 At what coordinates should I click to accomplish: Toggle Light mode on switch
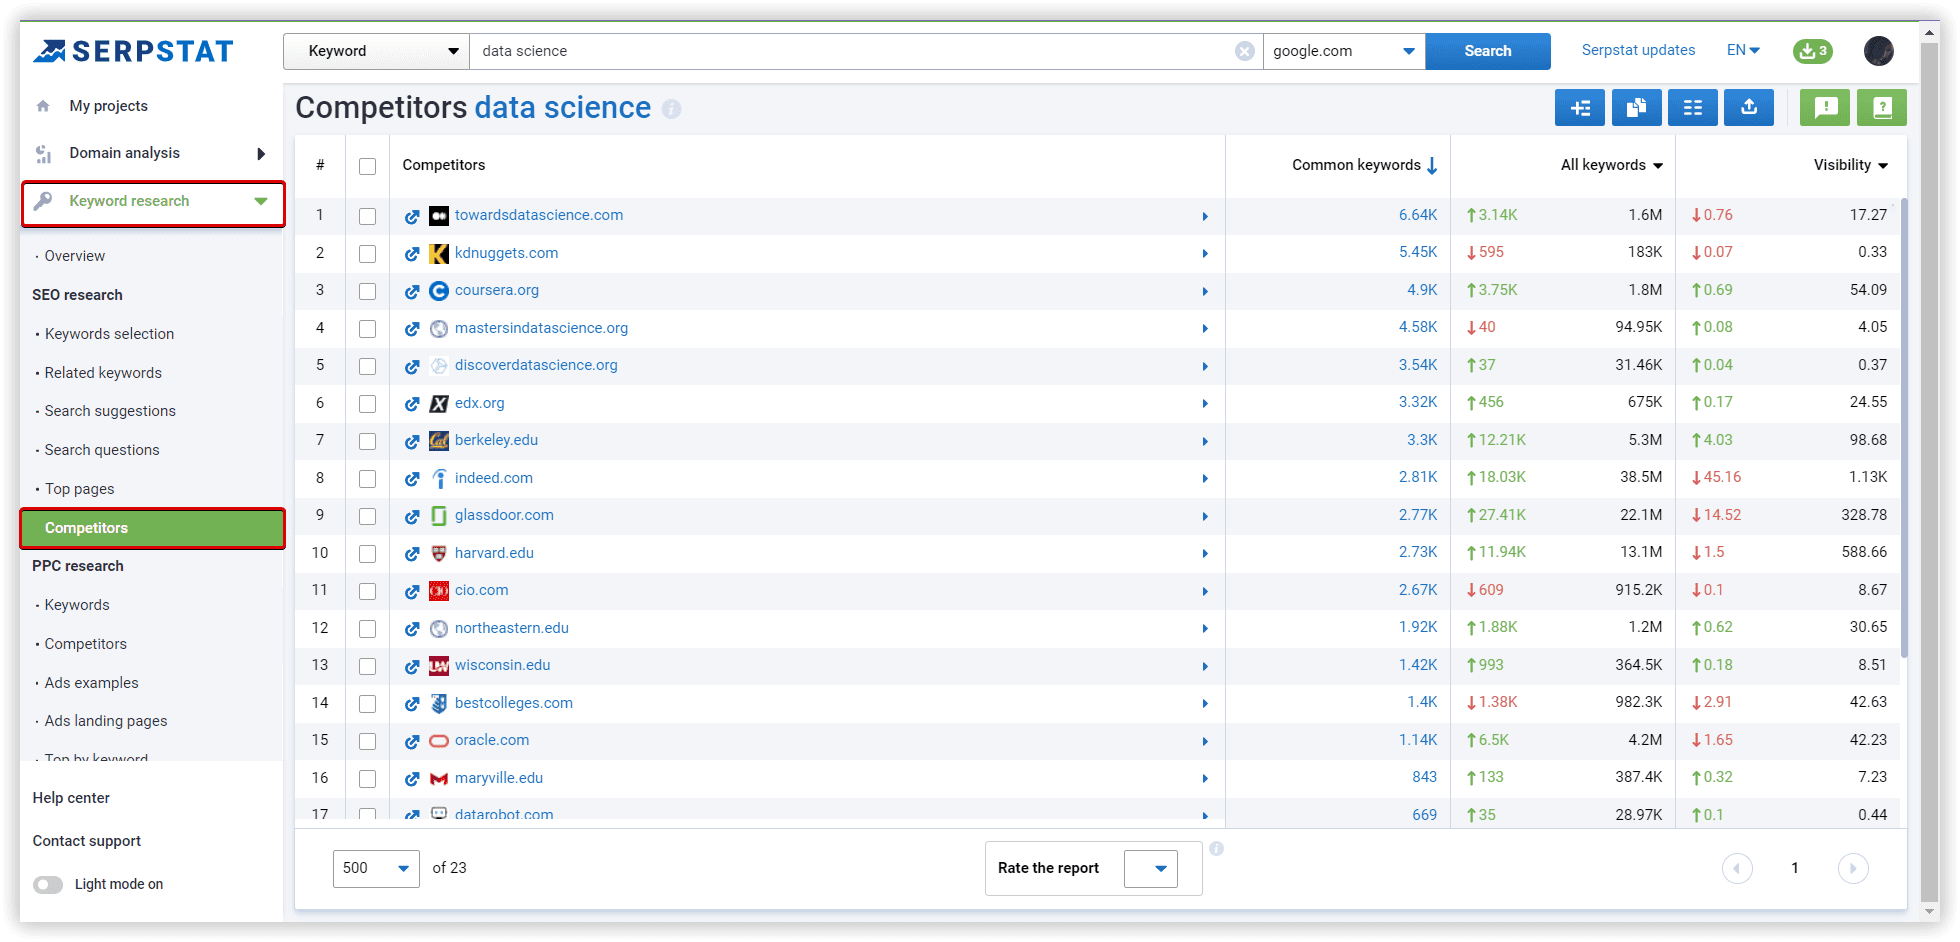tap(47, 884)
